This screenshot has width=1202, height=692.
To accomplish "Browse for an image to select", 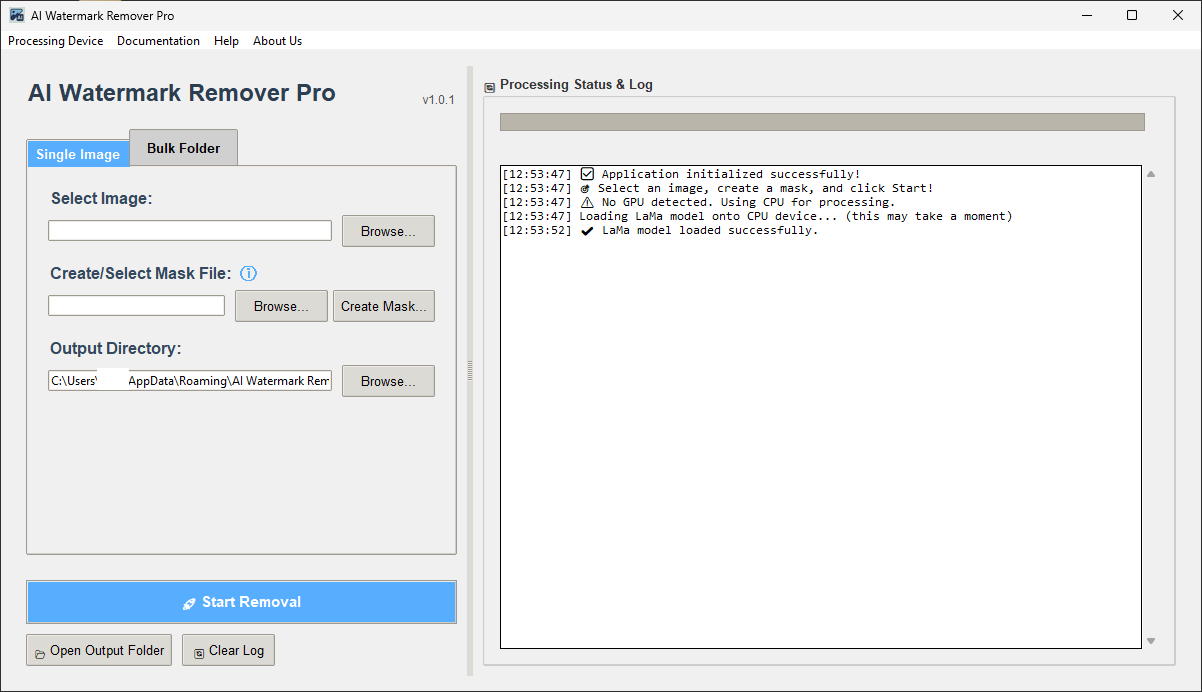I will point(388,231).
